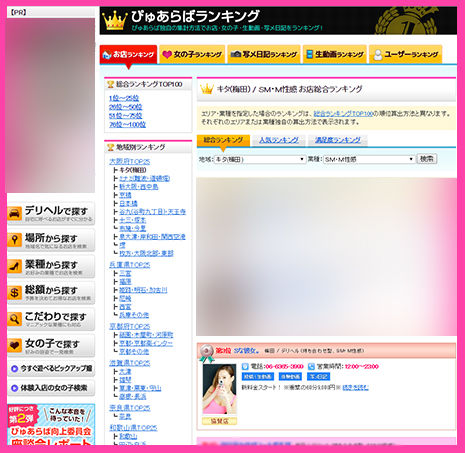
Task: Click the magnifier icon on こだわりで探す
Action: (15, 319)
